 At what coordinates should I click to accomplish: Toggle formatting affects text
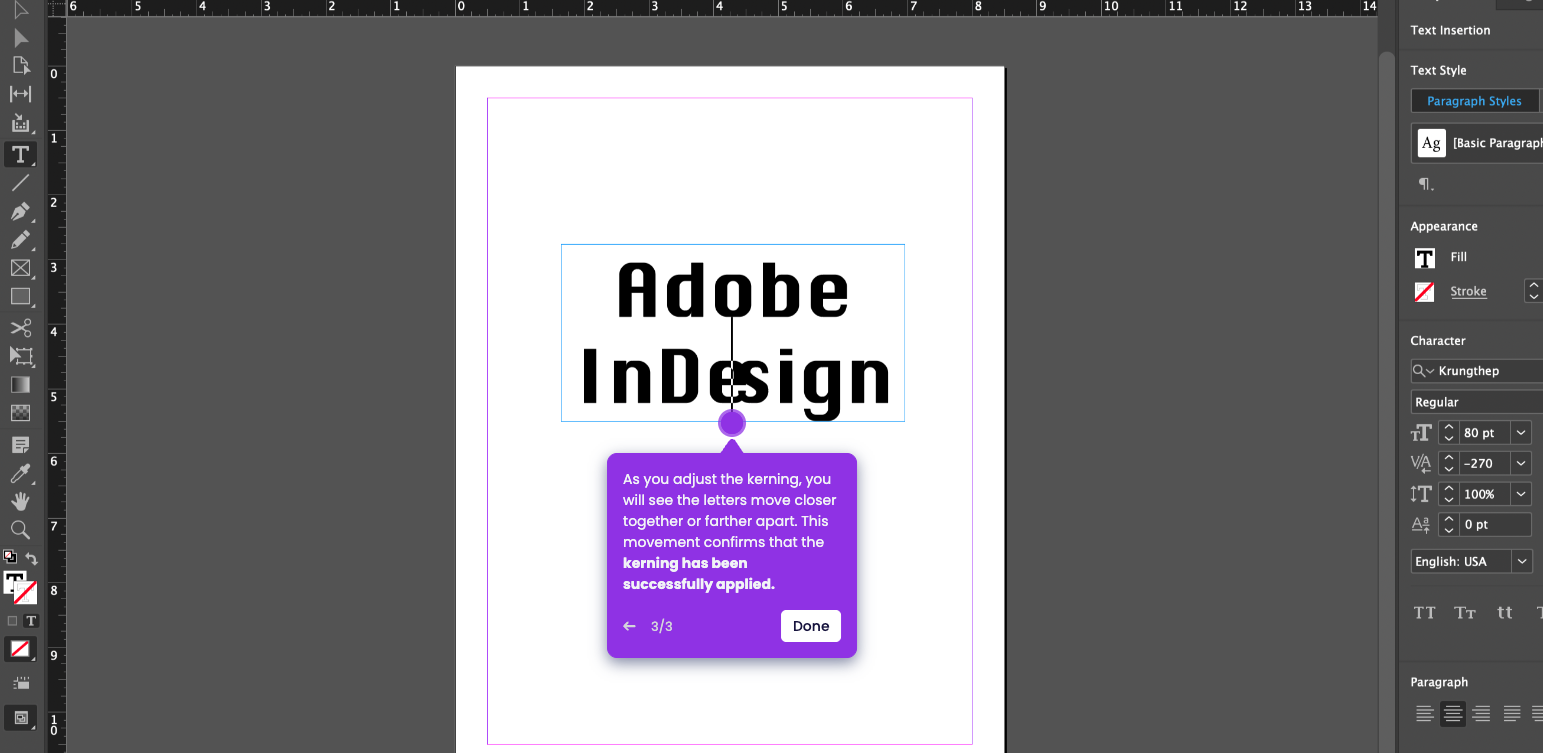(31, 621)
